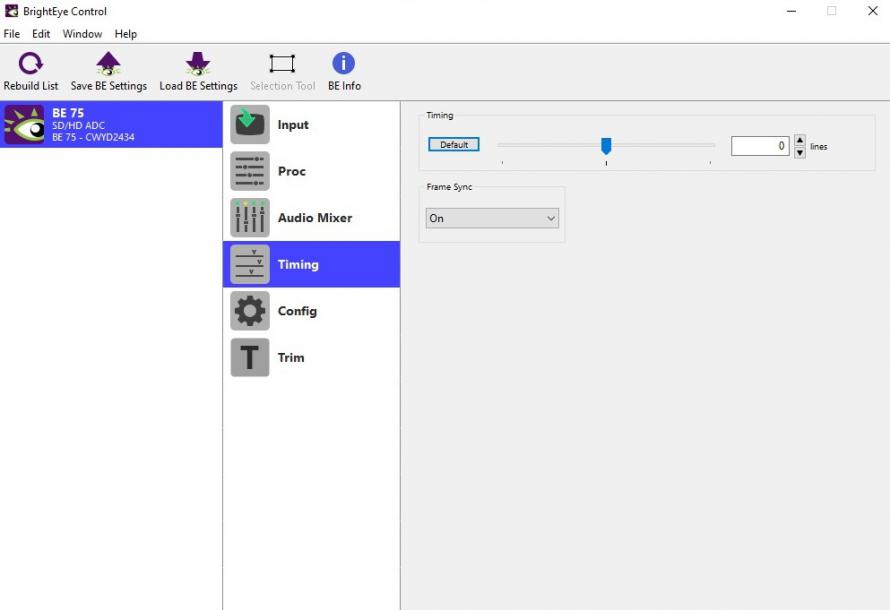Switch to the Input tab label
The height and width of the screenshot is (610, 890).
coord(293,125)
